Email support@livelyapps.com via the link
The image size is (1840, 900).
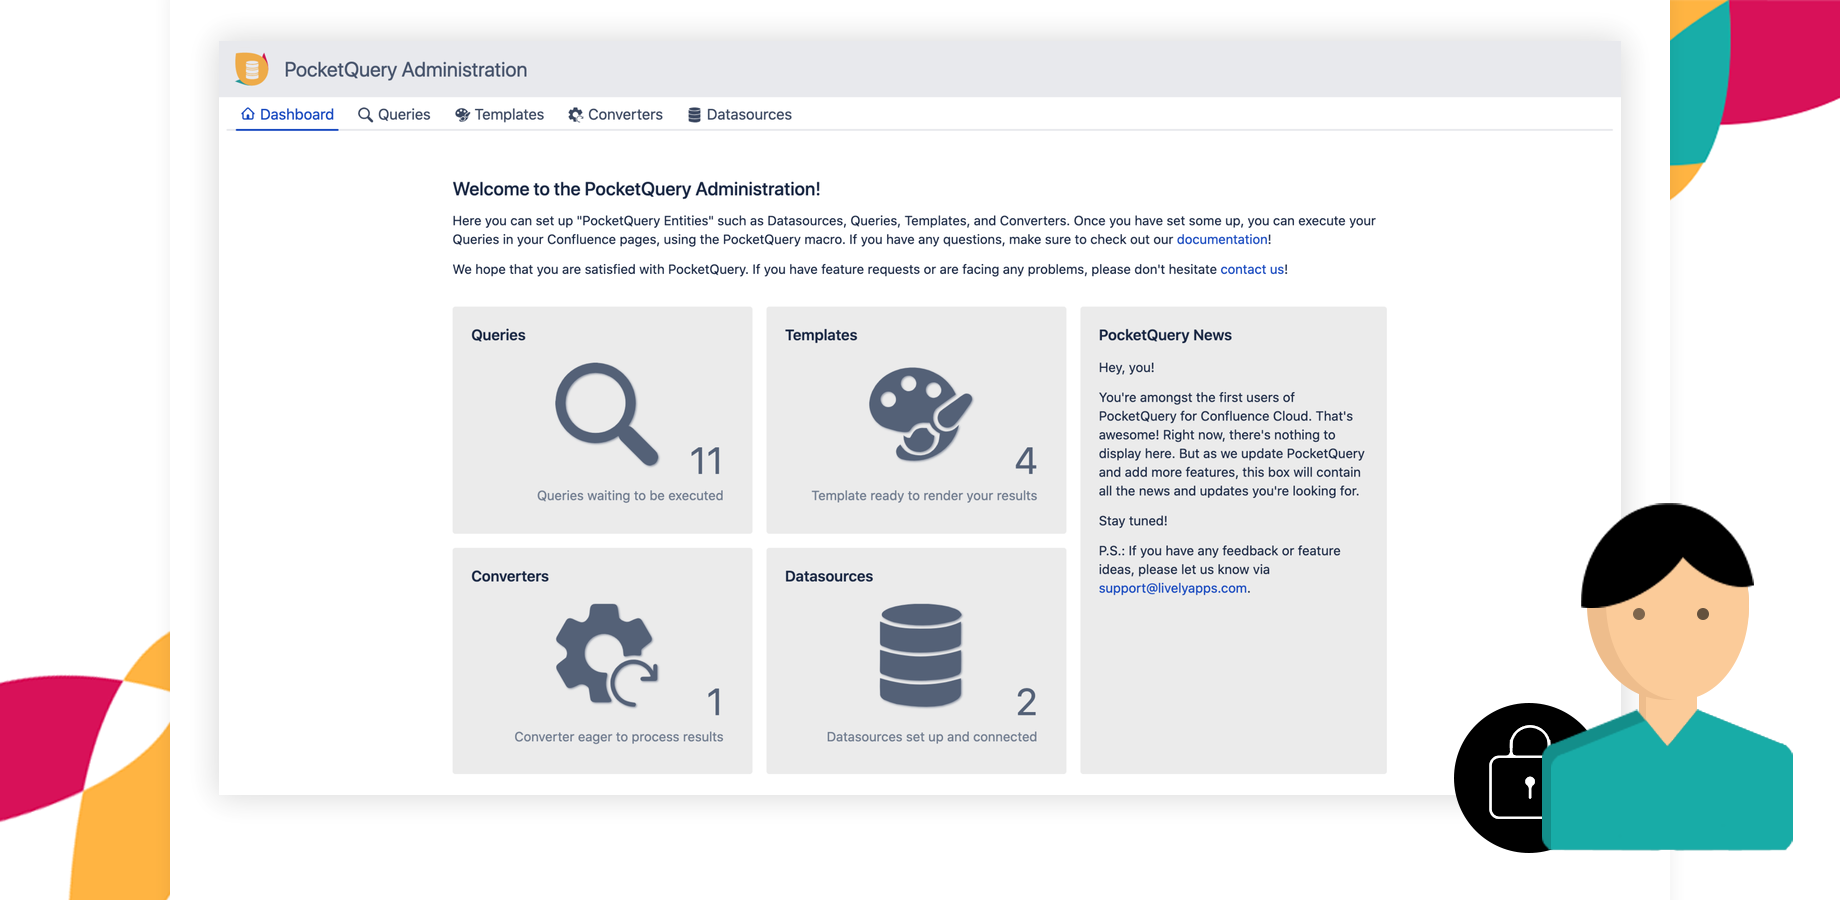click(x=1173, y=589)
